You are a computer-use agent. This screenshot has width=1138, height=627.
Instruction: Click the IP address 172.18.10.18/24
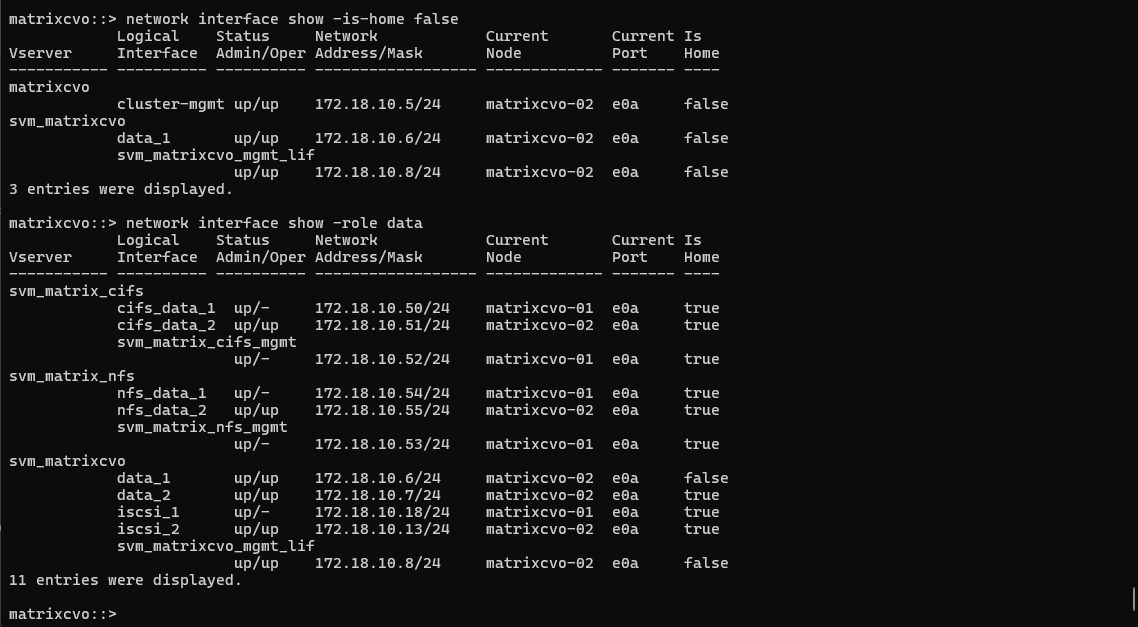pos(382,512)
